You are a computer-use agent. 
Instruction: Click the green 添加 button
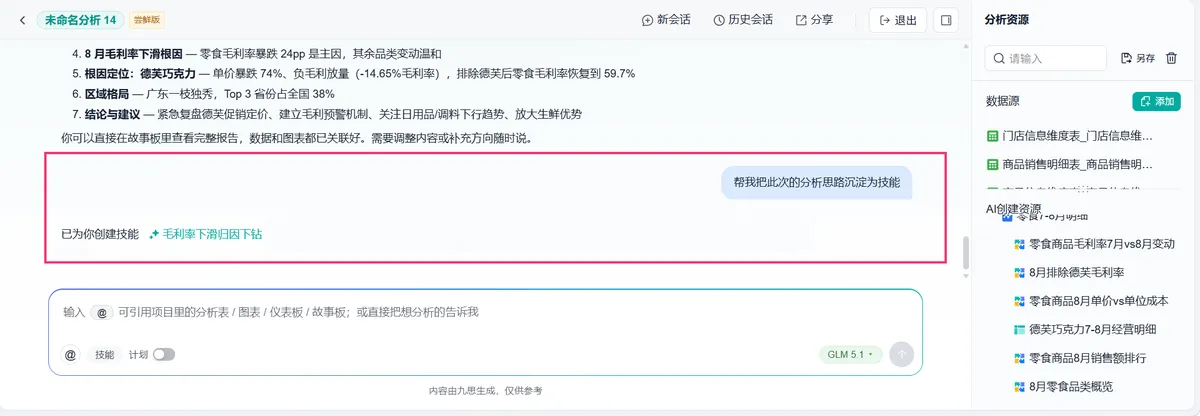pyautogui.click(x=1156, y=101)
